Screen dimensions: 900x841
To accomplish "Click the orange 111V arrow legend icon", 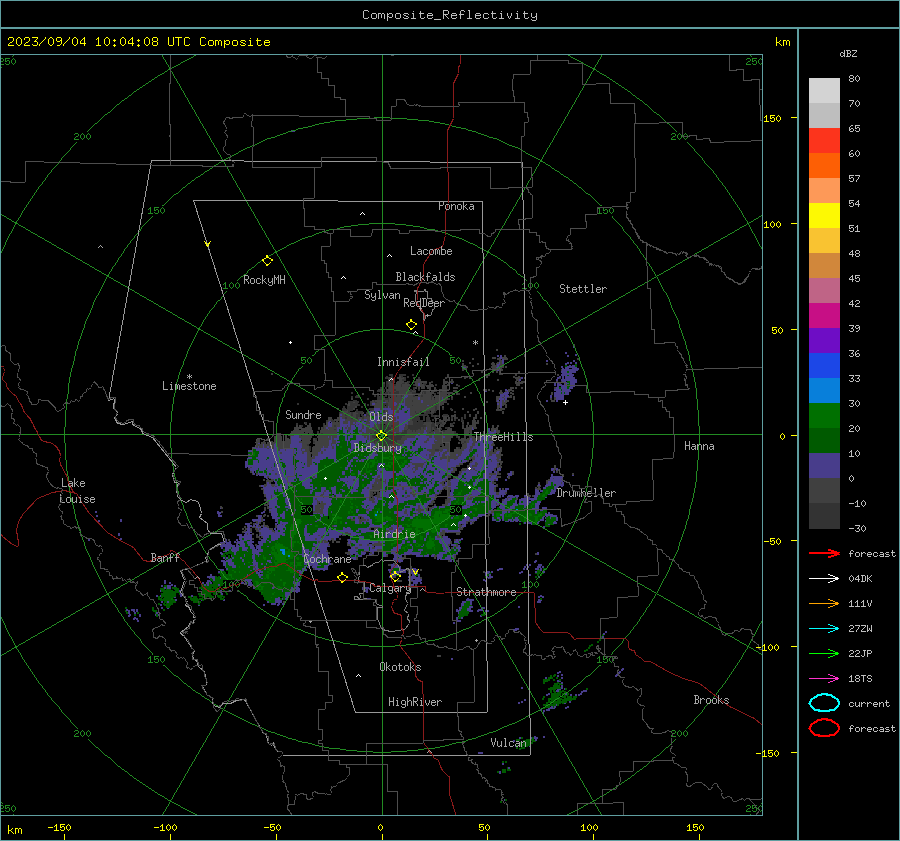I will (824, 603).
